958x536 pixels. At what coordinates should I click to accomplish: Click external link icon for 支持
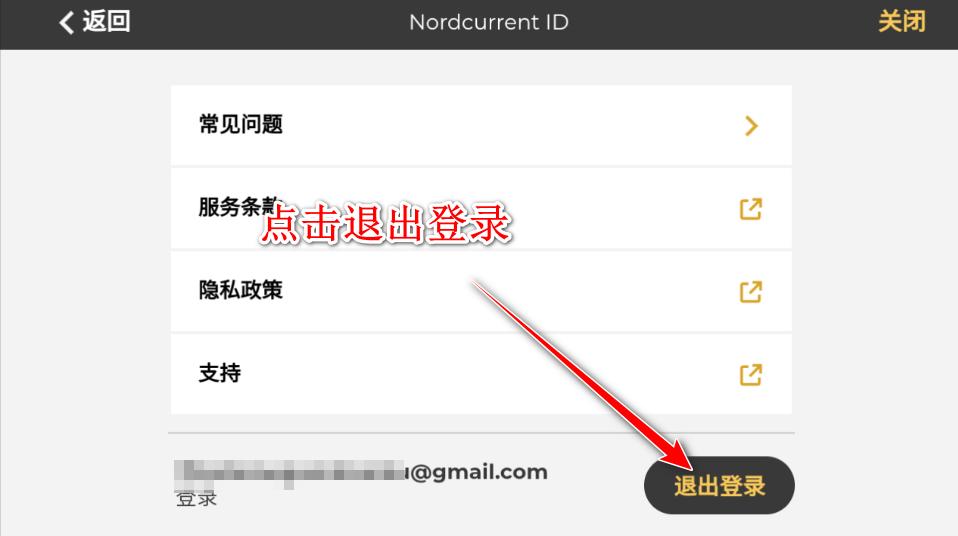[751, 375]
